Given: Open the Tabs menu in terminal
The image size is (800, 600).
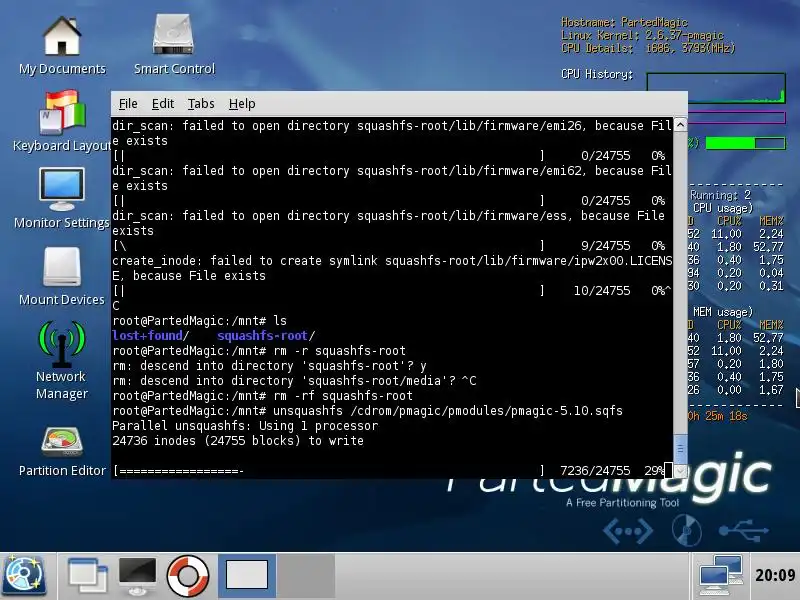Looking at the screenshot, I should [201, 104].
